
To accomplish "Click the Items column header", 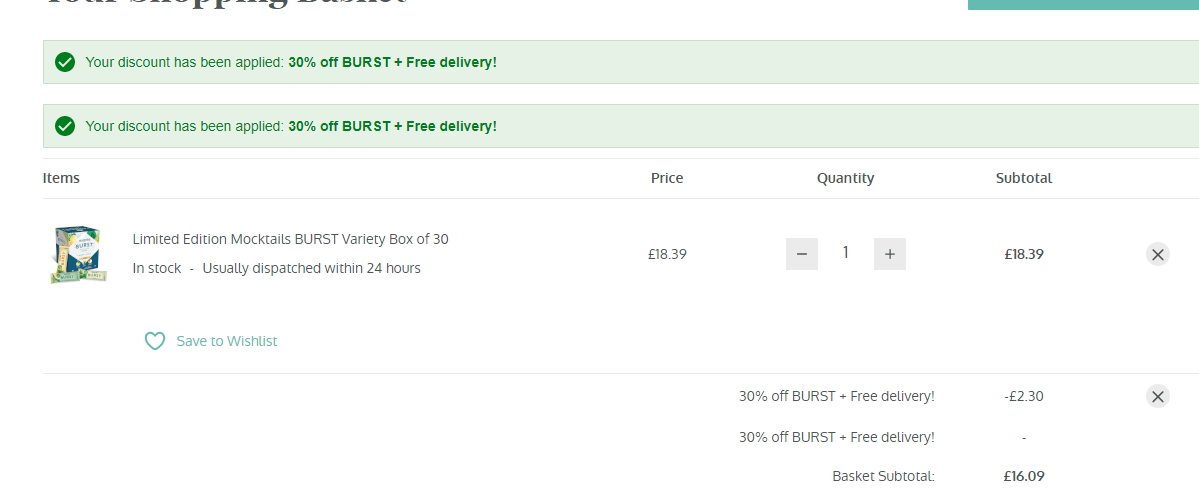I will tap(61, 178).
